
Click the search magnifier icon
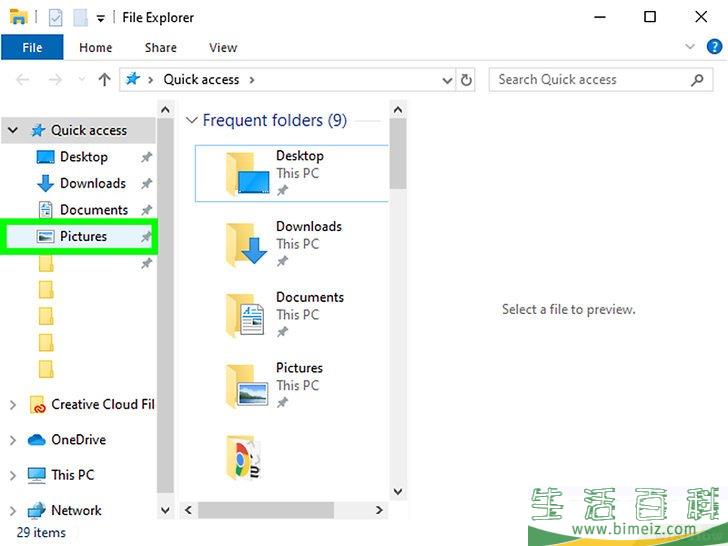coord(697,80)
